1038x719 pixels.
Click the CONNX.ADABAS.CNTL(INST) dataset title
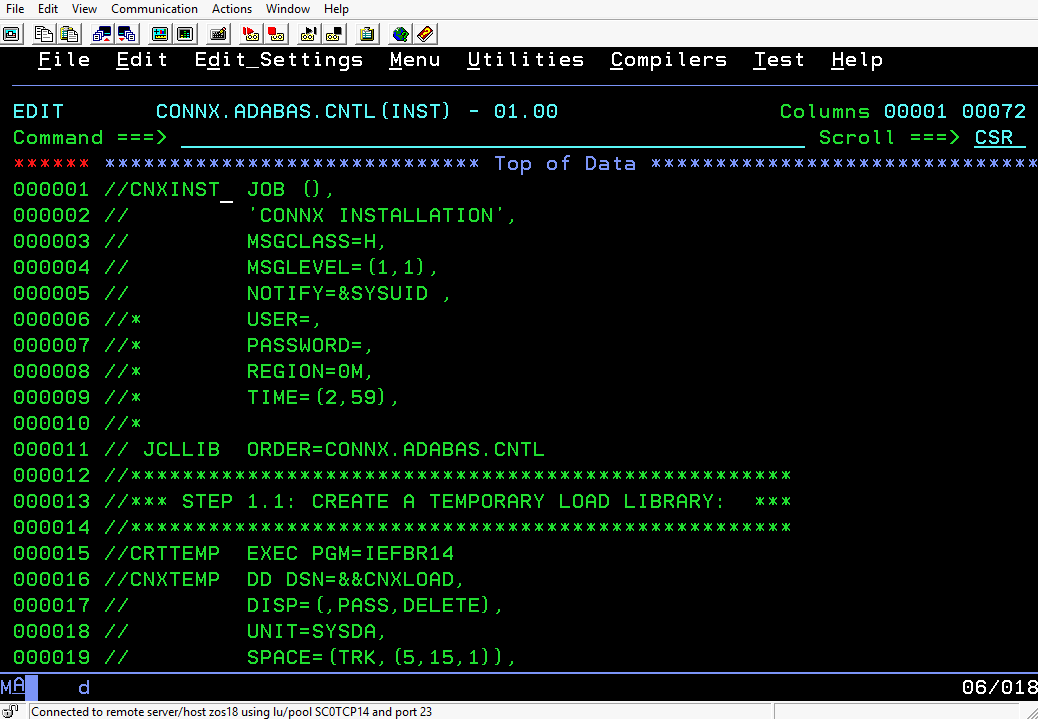click(303, 111)
